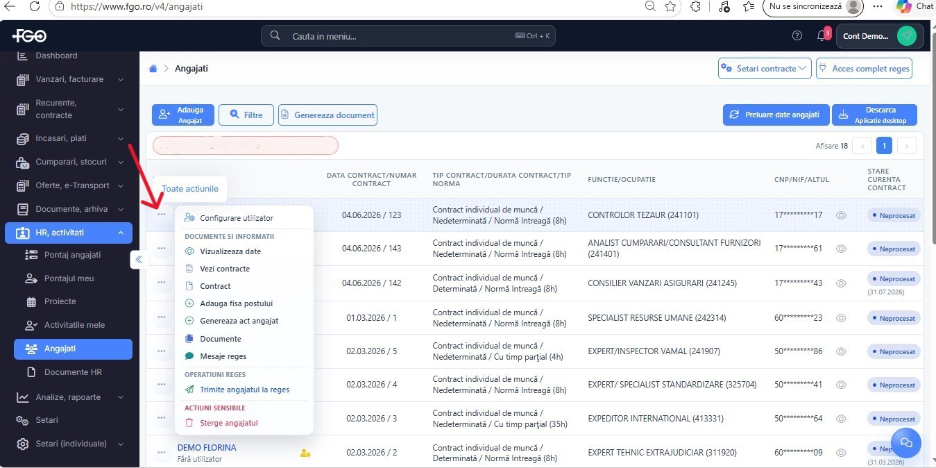Click three-dots actions for CONTROLOR TEZAUR row
Viewport: 936px width, 468px height.
(162, 215)
